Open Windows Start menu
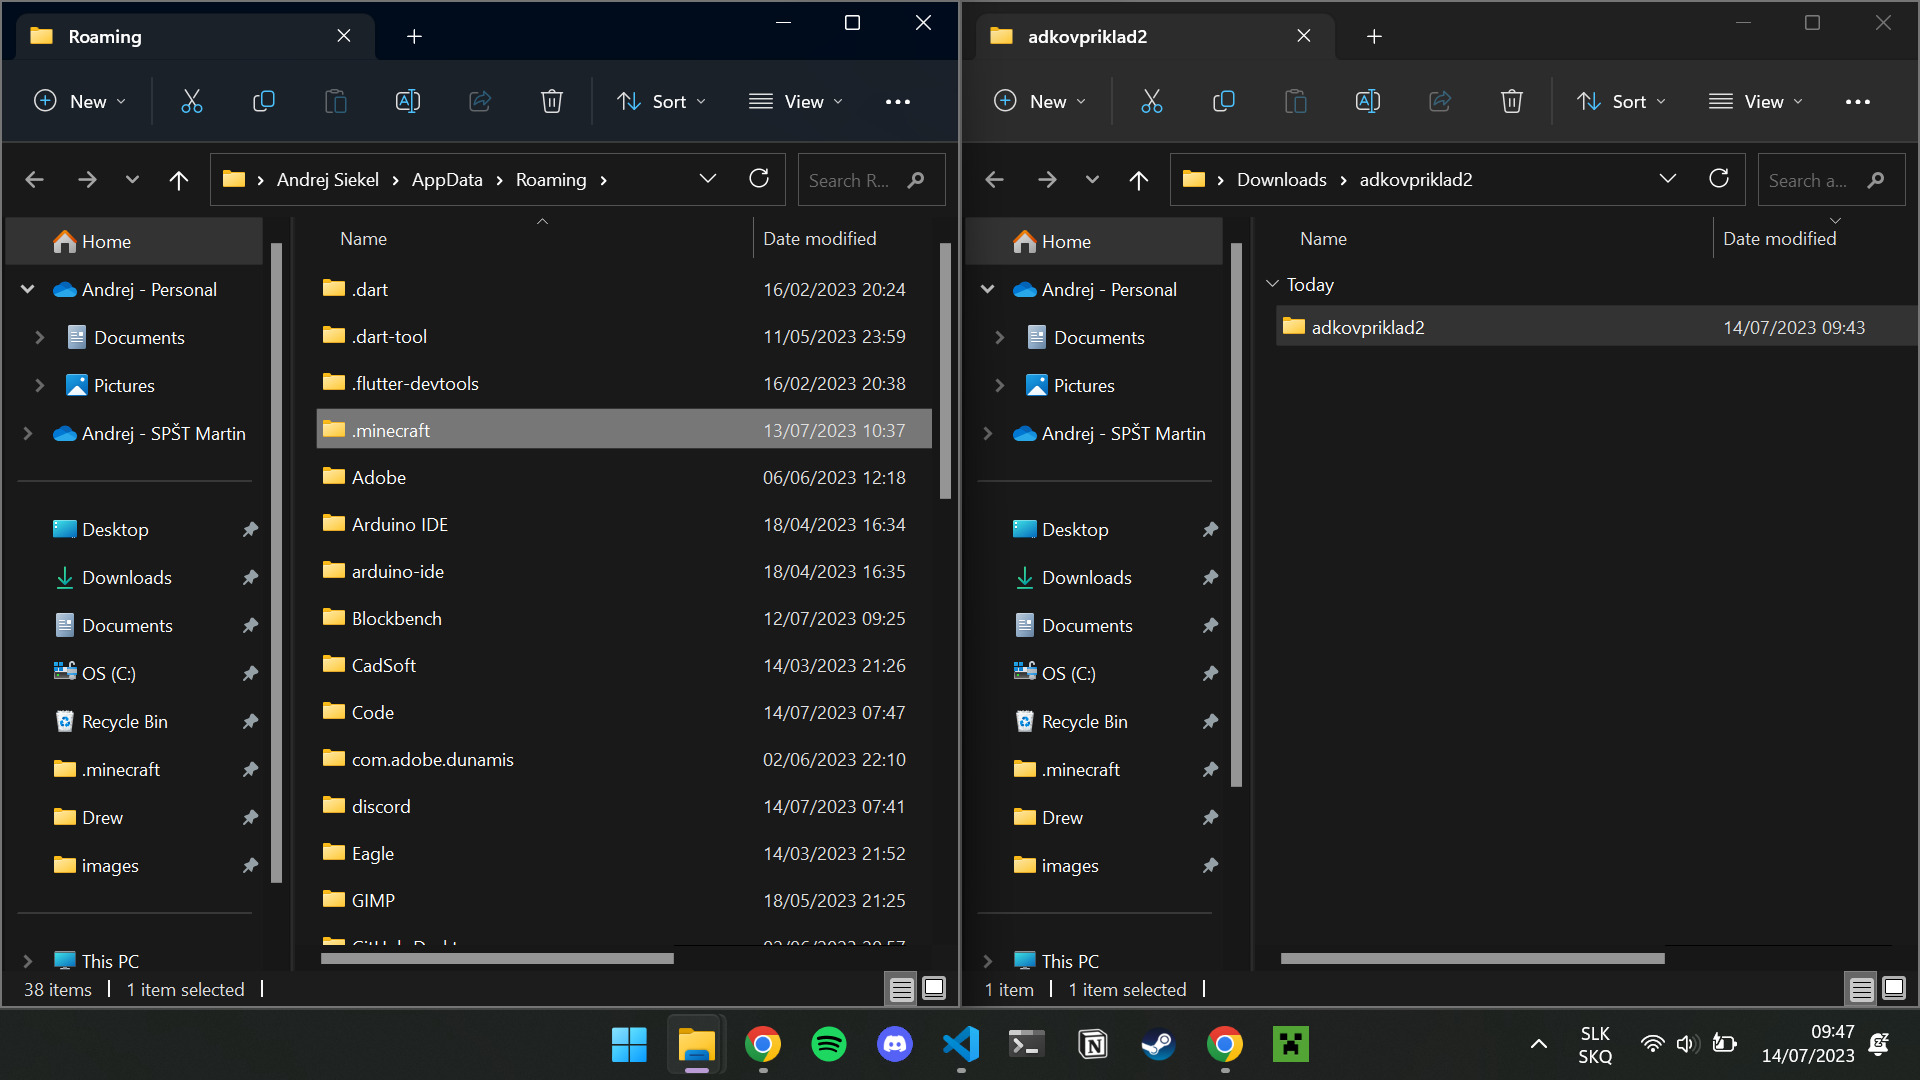 pos(629,1044)
